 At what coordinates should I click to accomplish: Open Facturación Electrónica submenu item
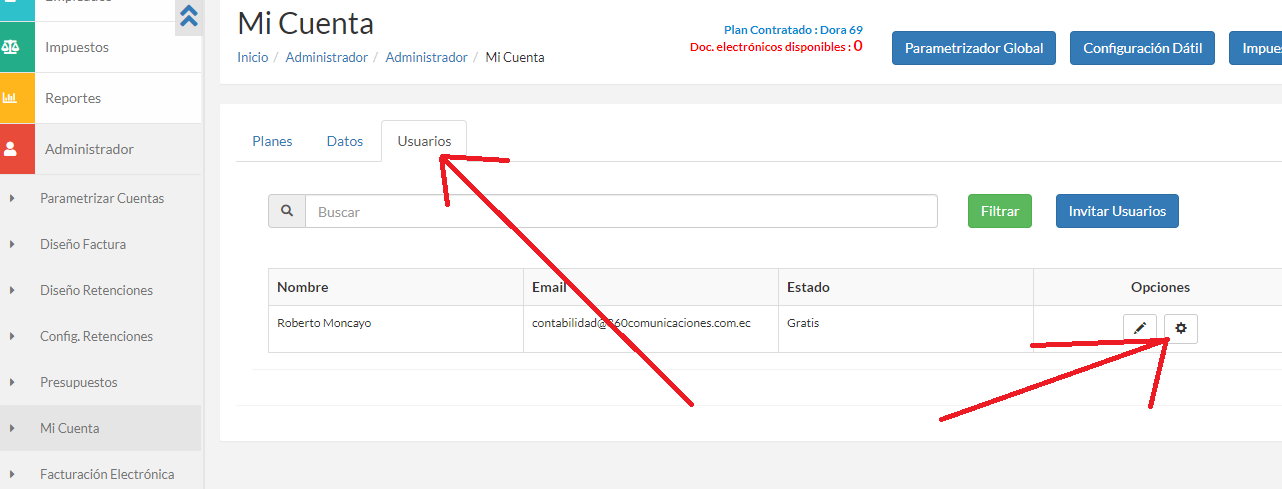107,474
